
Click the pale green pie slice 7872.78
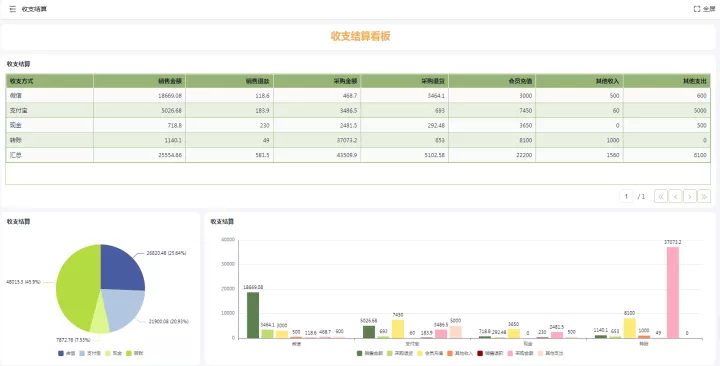click(101, 321)
